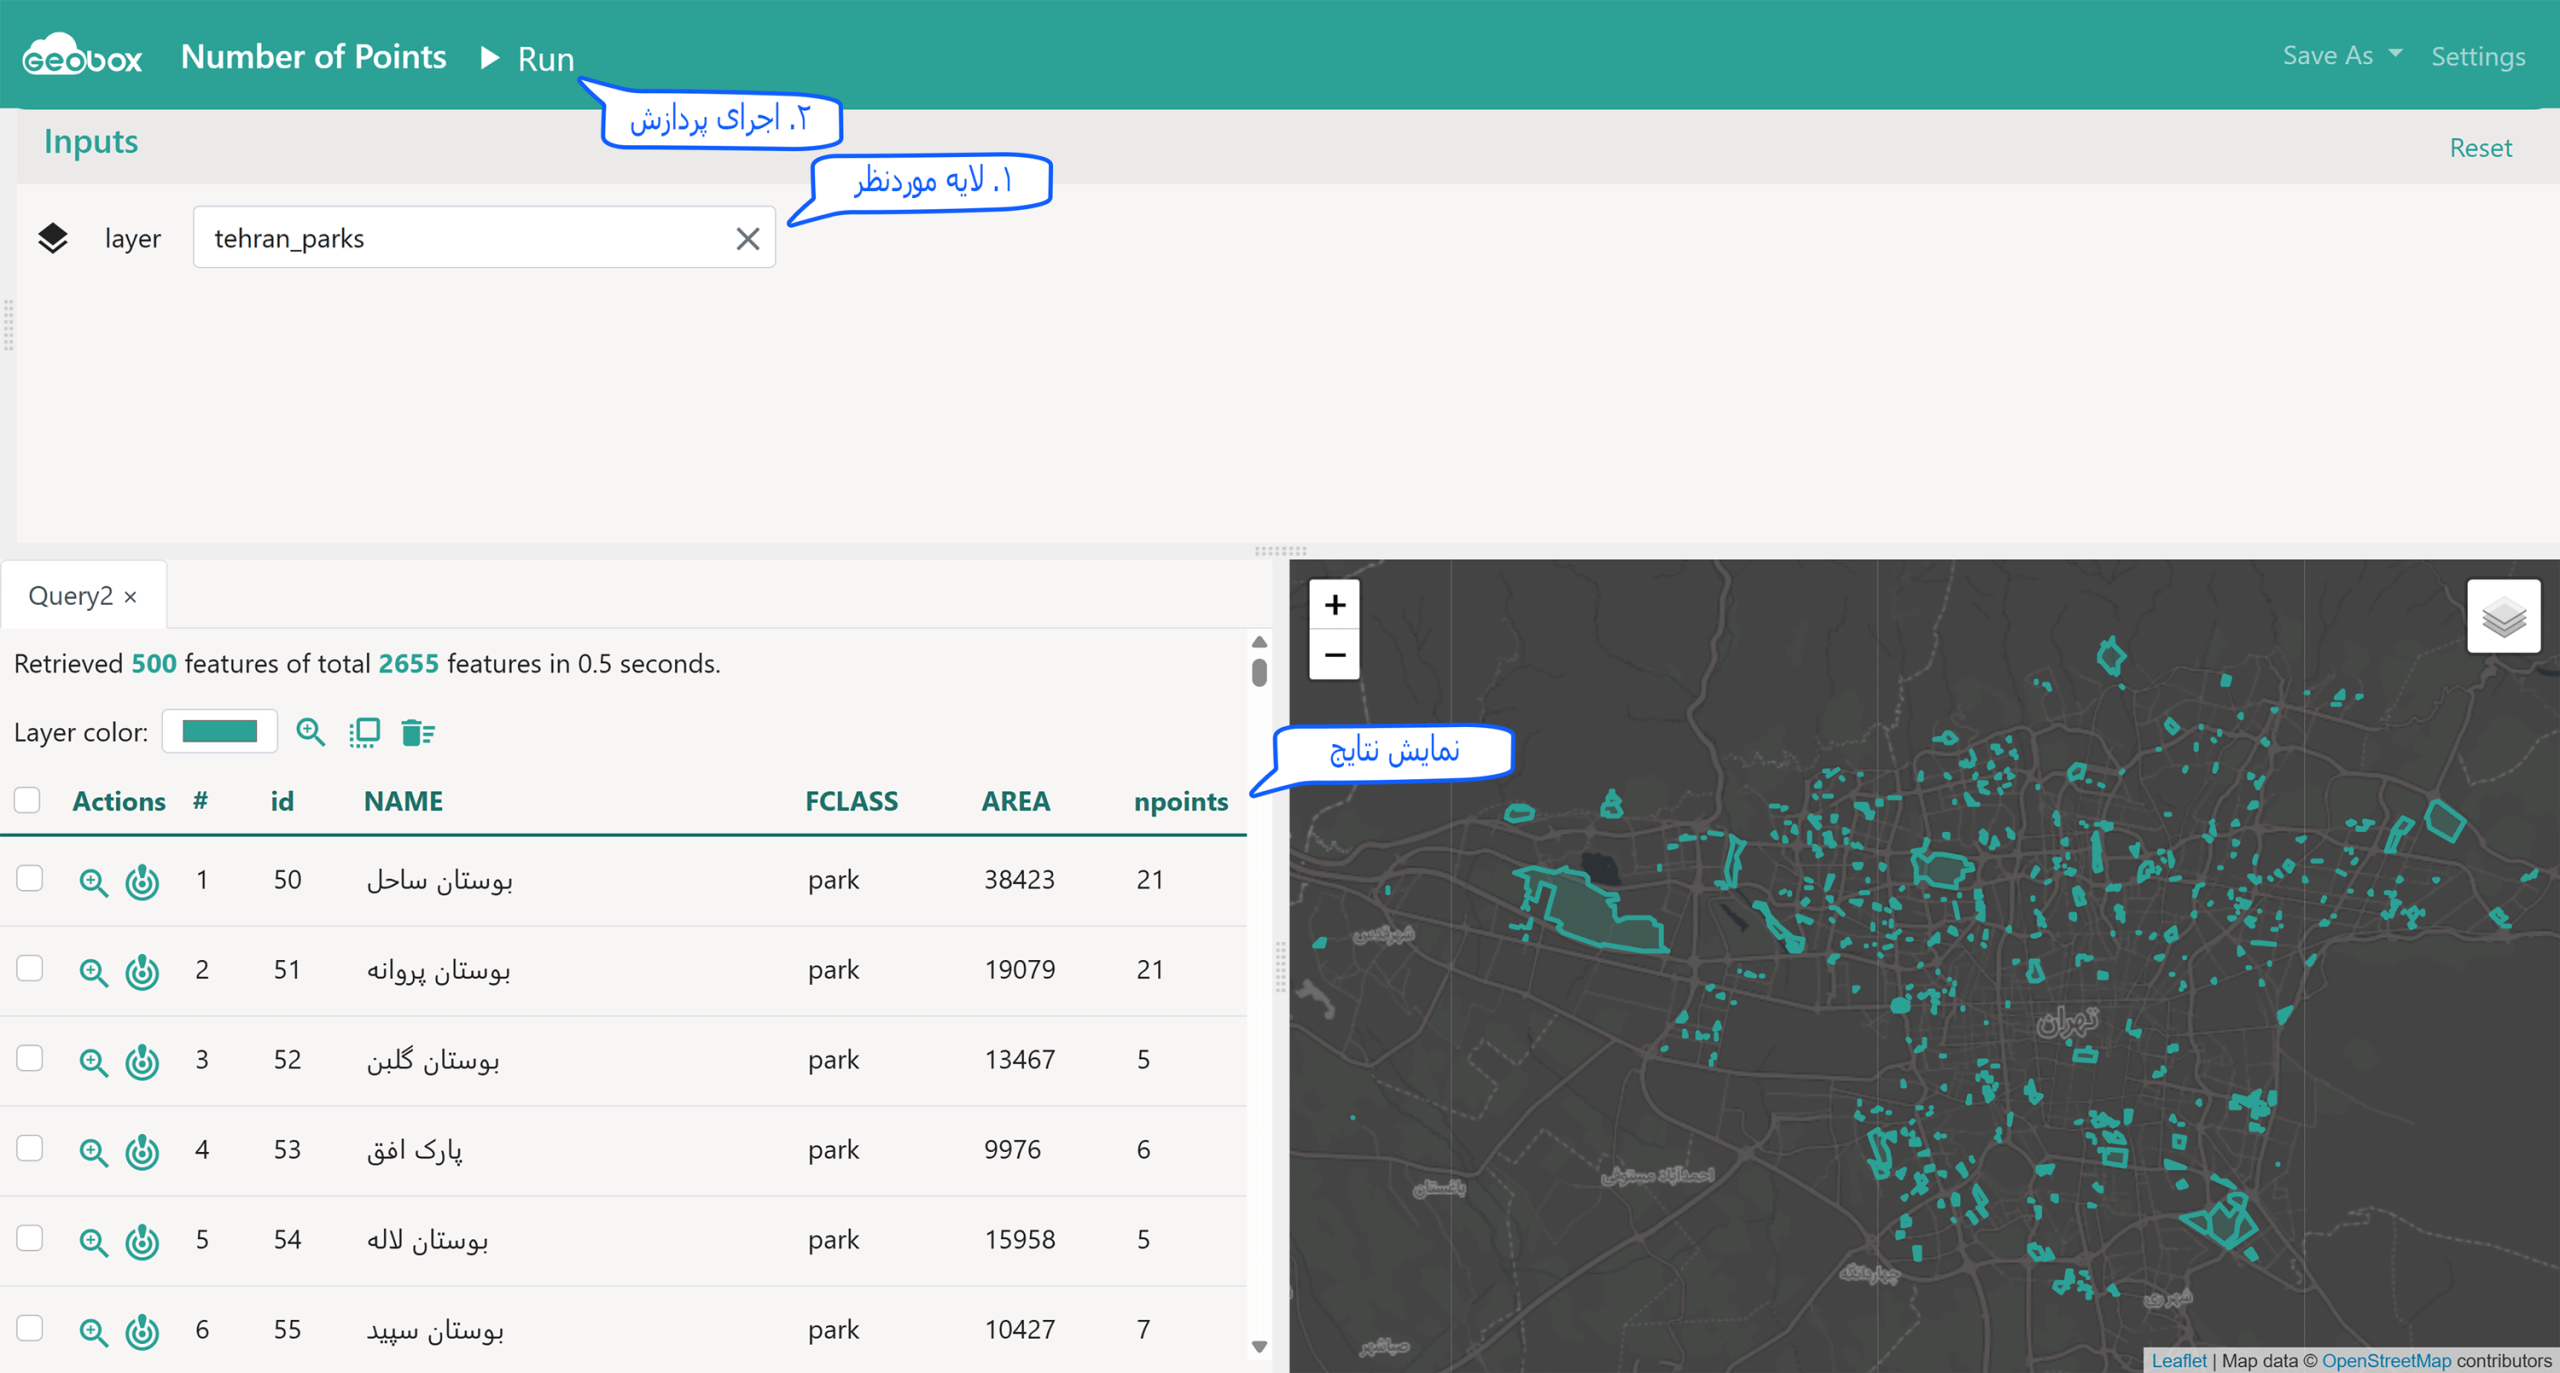
Task: Zoom out on the map
Action: [1334, 655]
